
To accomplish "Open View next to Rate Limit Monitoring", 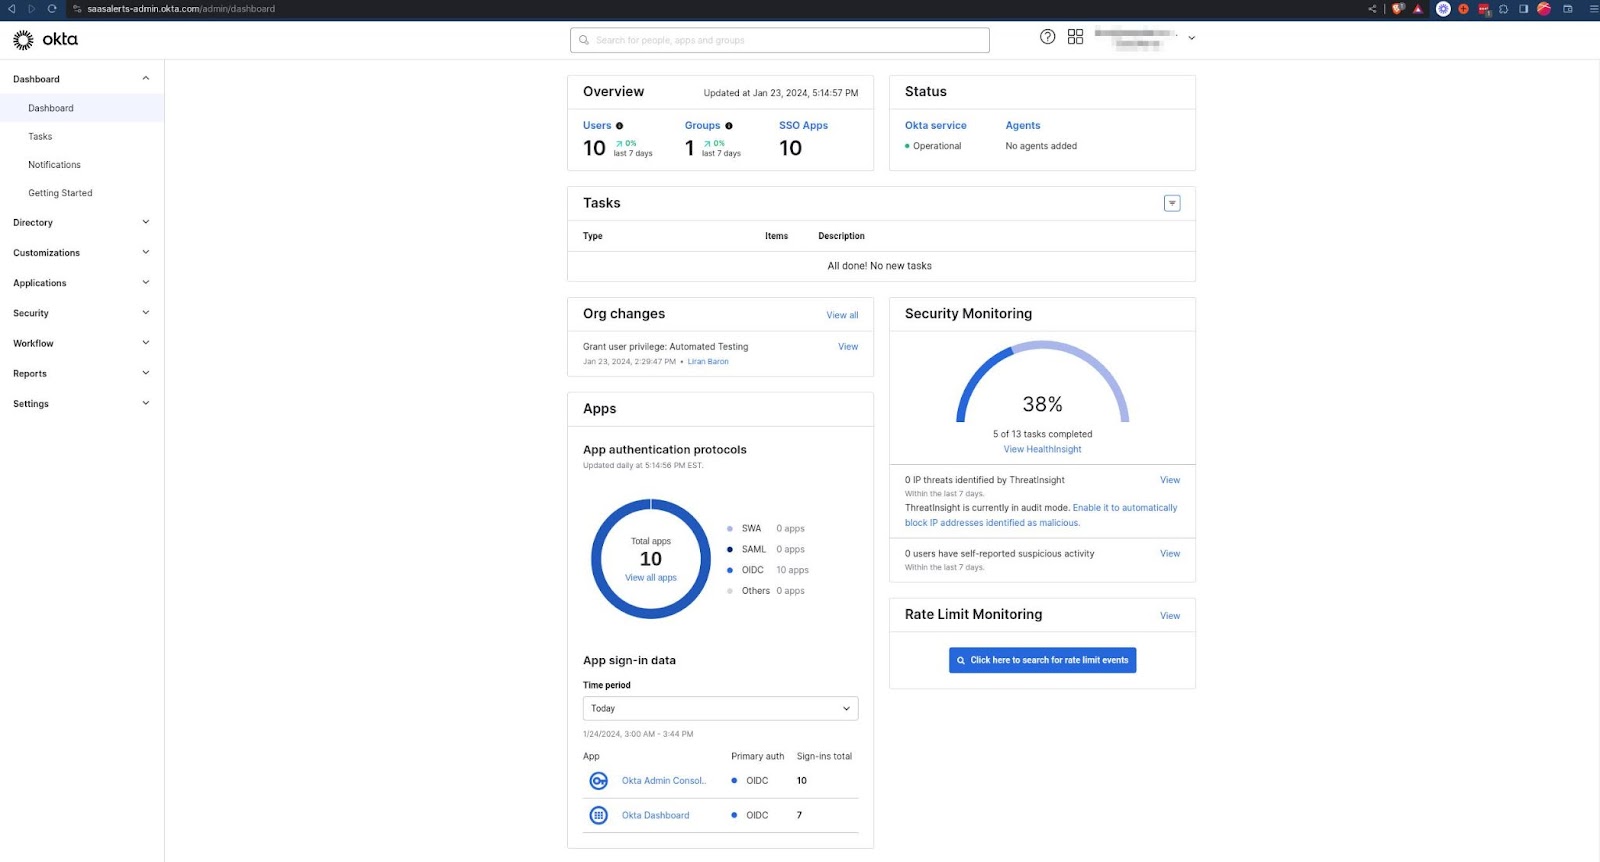I will 1170,616.
